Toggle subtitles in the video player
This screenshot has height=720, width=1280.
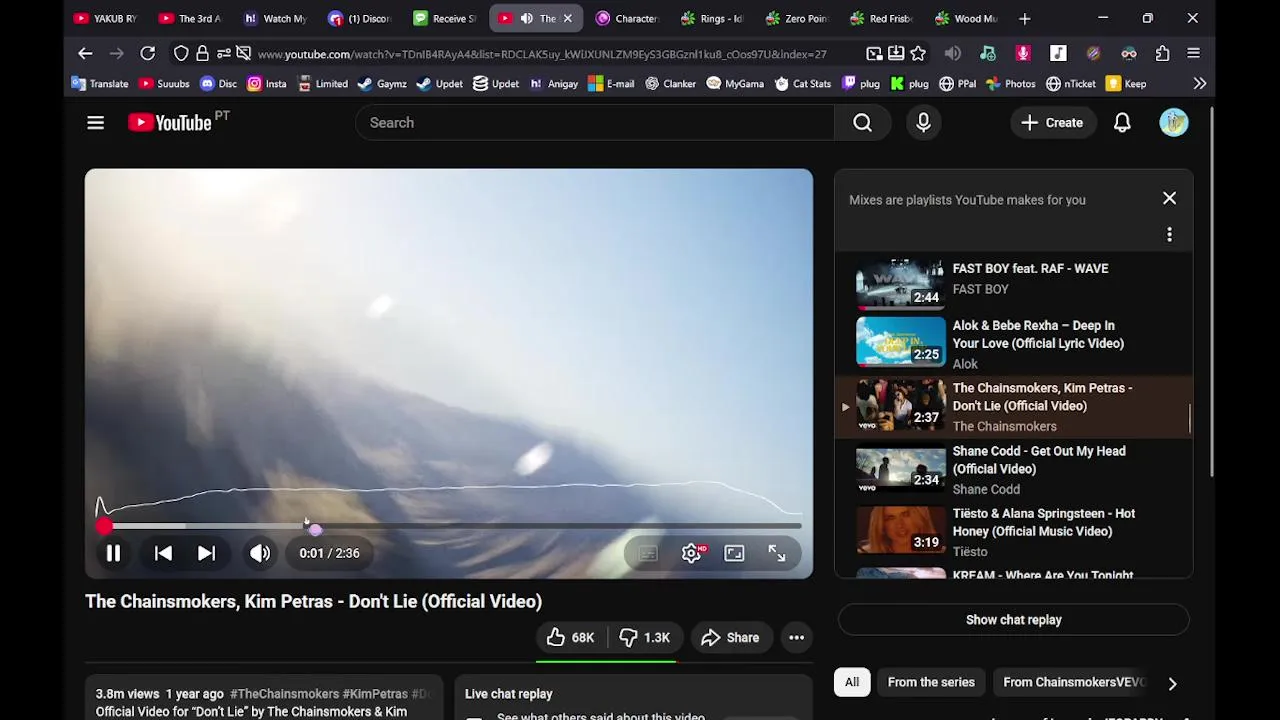click(x=648, y=553)
